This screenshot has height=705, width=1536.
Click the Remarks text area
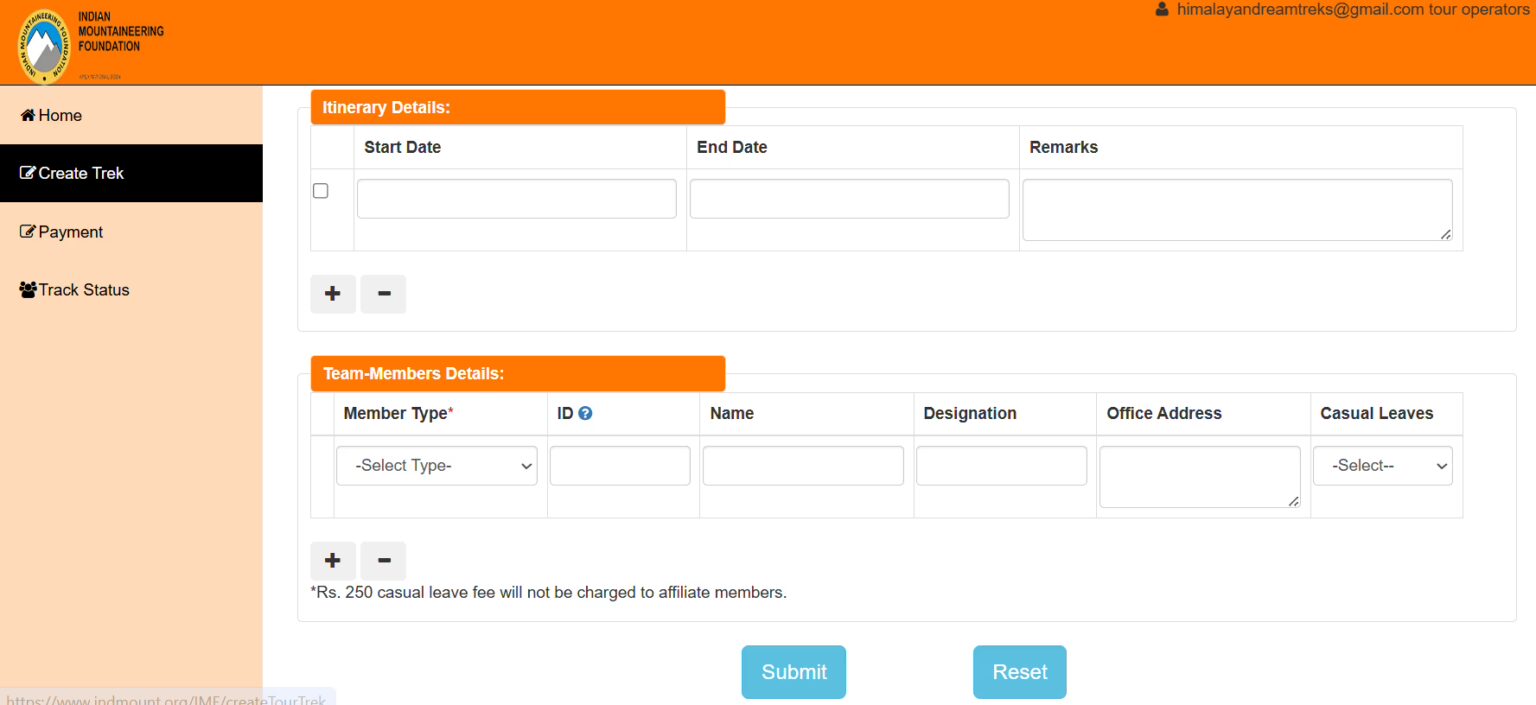pyautogui.click(x=1237, y=210)
